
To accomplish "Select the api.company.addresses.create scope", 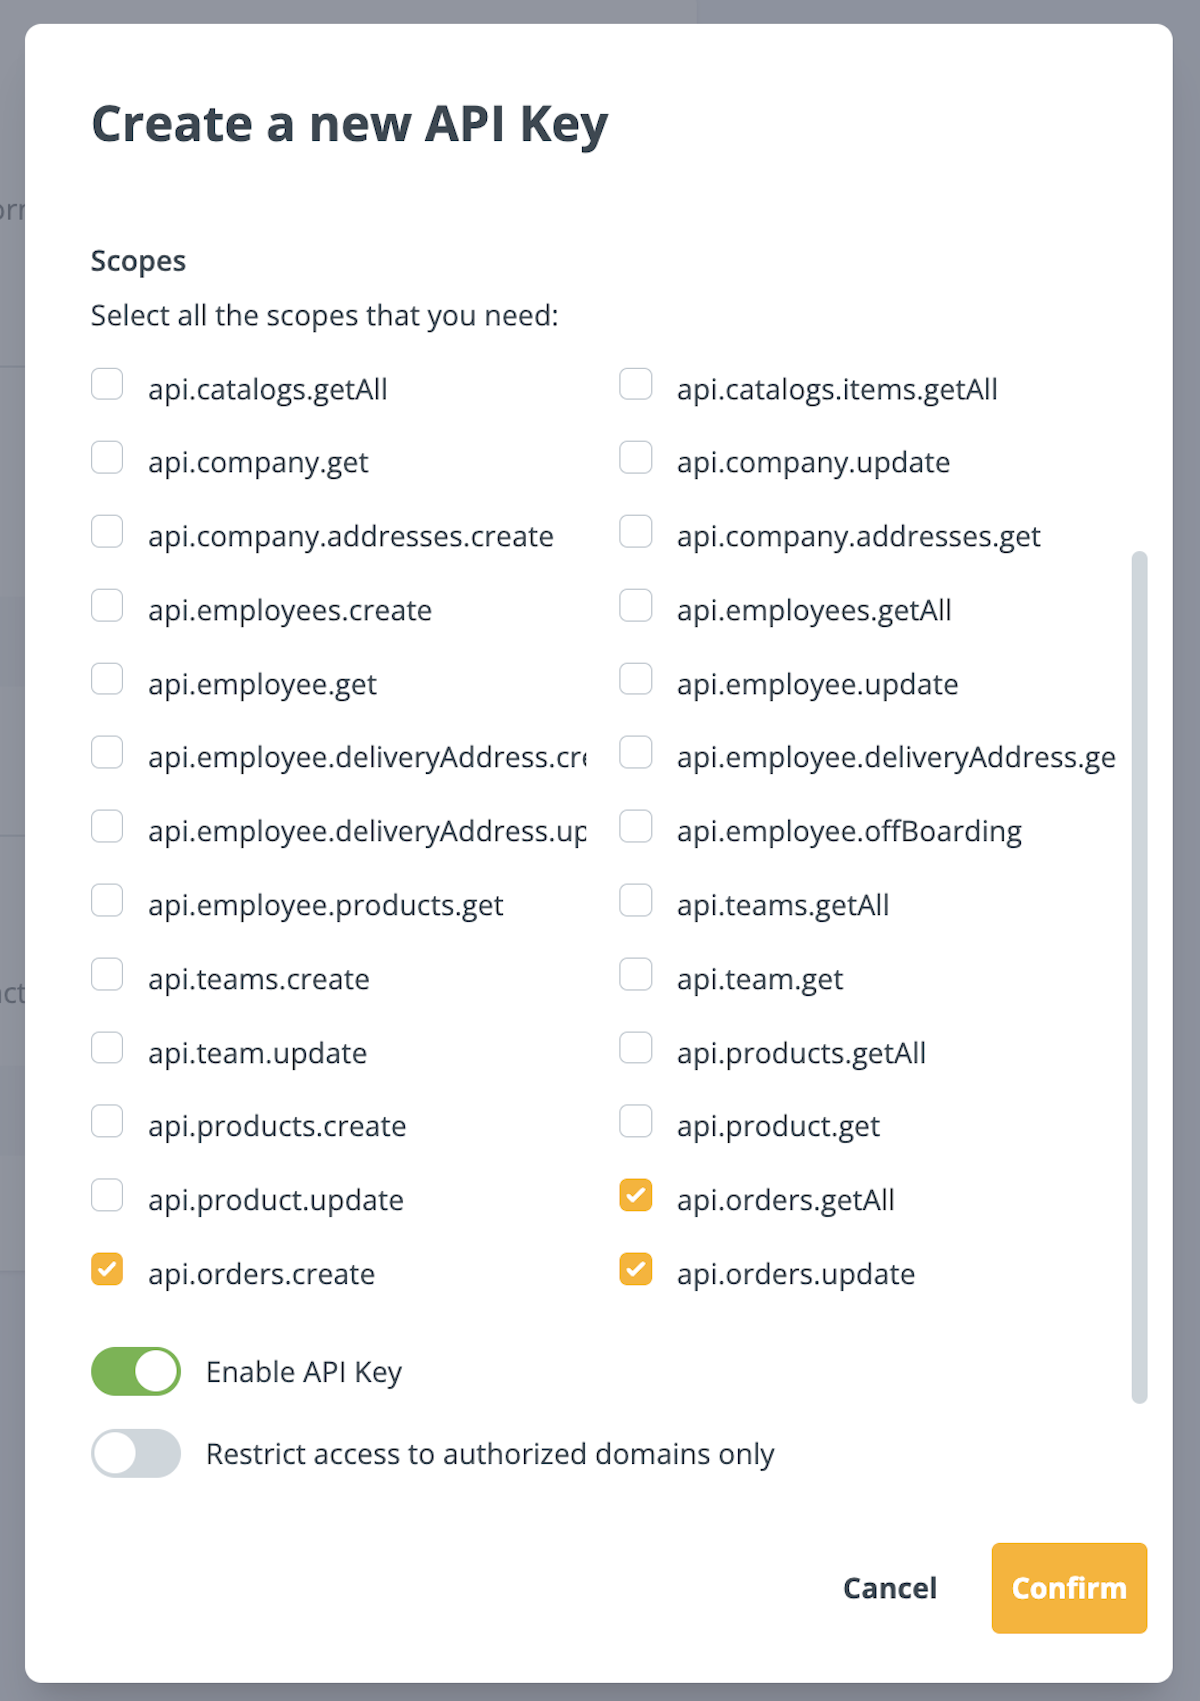I will point(107,531).
